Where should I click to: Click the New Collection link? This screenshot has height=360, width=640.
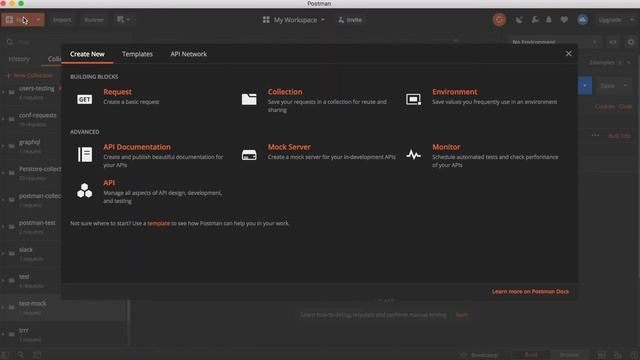point(29,76)
